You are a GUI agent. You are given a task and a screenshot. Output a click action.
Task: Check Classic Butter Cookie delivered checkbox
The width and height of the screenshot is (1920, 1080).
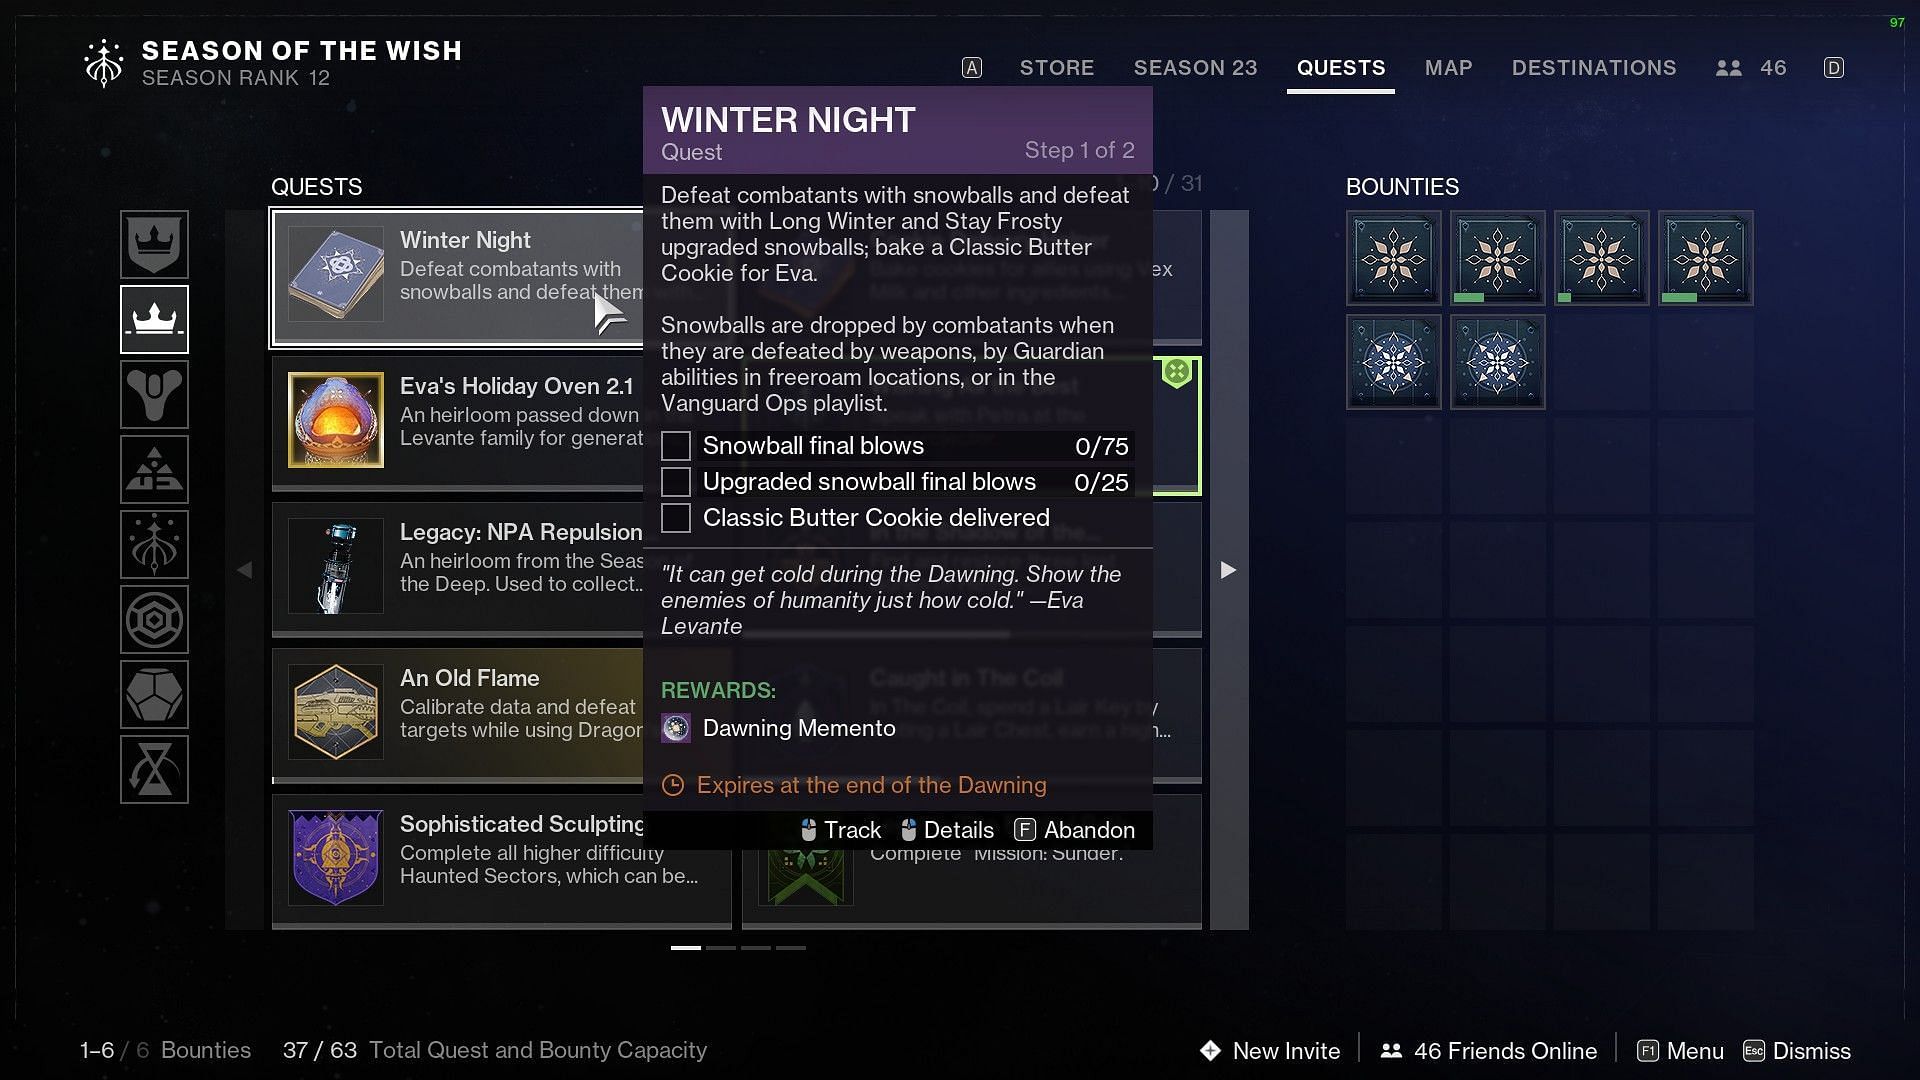(x=674, y=517)
